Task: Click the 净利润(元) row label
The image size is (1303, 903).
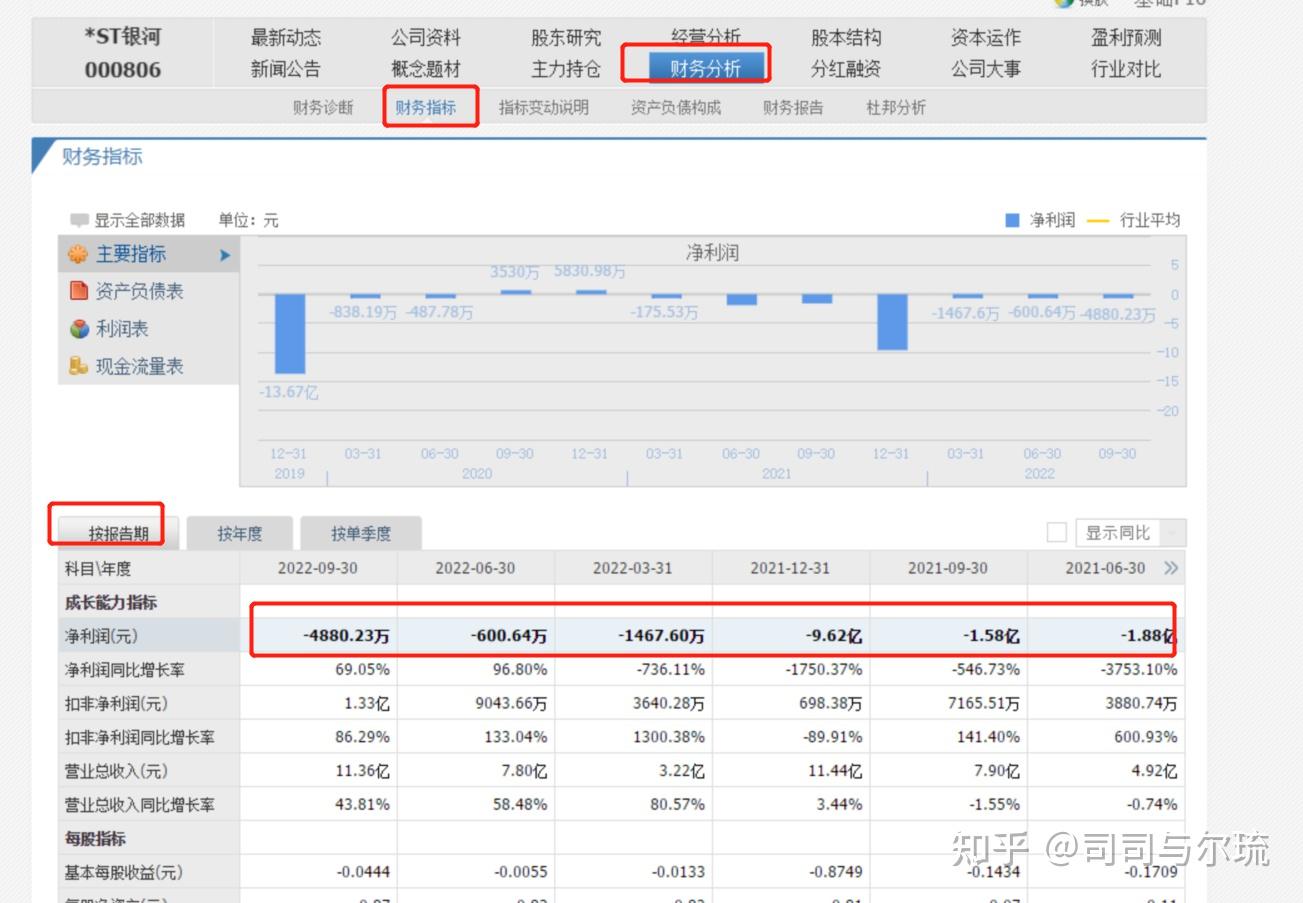Action: [x=101, y=636]
